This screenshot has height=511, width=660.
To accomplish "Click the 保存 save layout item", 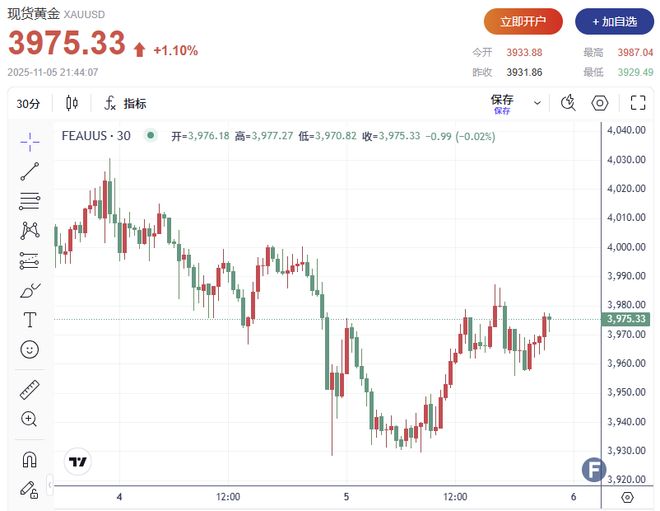I will tap(501, 103).
